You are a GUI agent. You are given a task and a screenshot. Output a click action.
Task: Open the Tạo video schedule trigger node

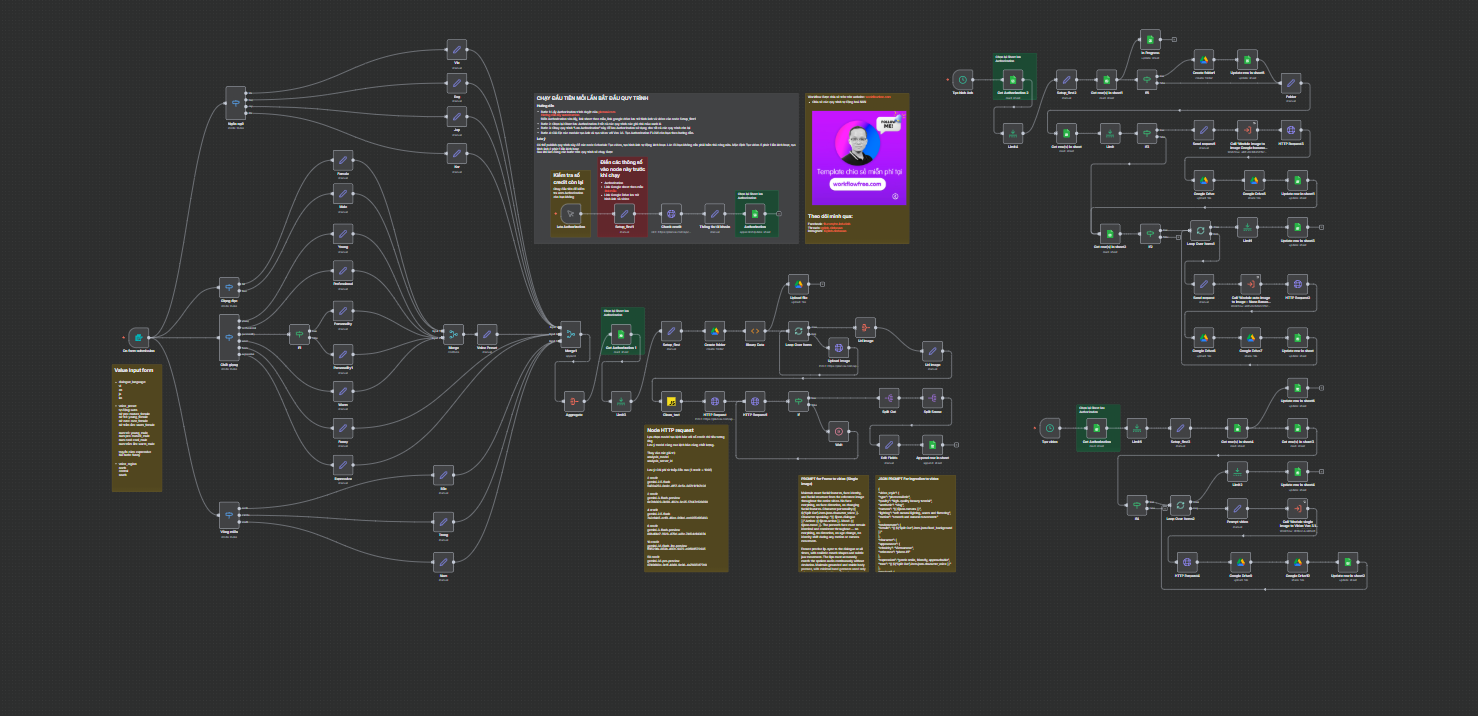pos(1048,427)
